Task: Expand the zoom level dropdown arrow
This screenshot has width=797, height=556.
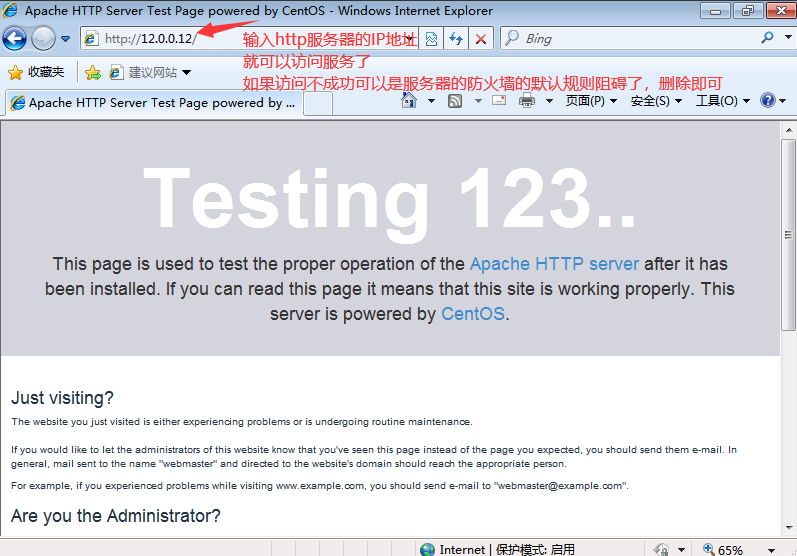Action: 771,550
